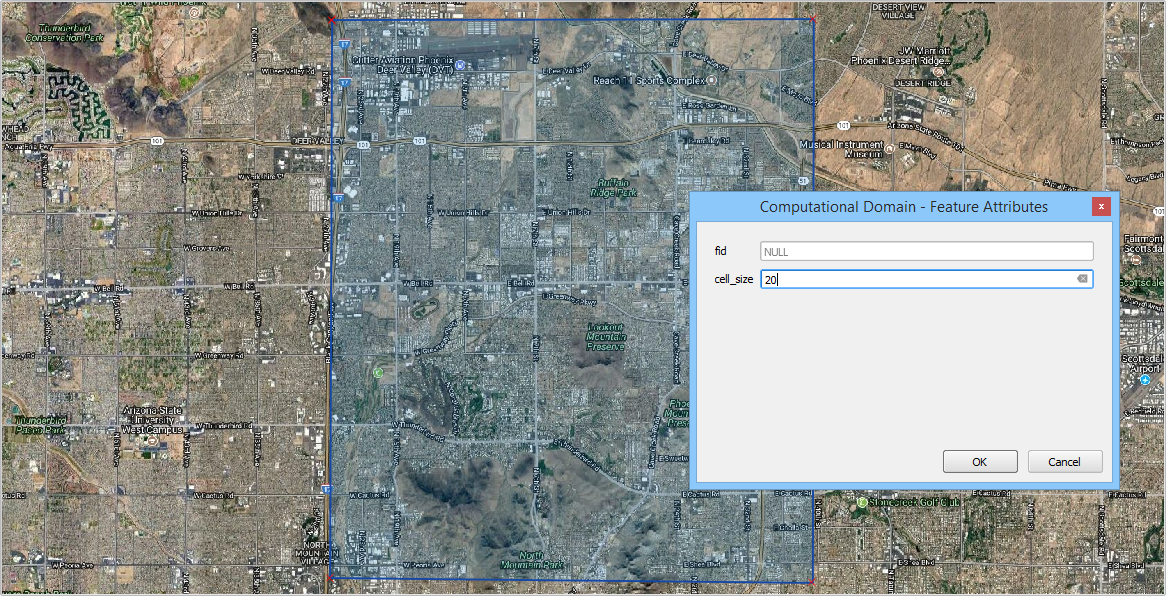Image resolution: width=1166 pixels, height=596 pixels.
Task: Click the top-right red polygon vertex
Action: point(814,19)
